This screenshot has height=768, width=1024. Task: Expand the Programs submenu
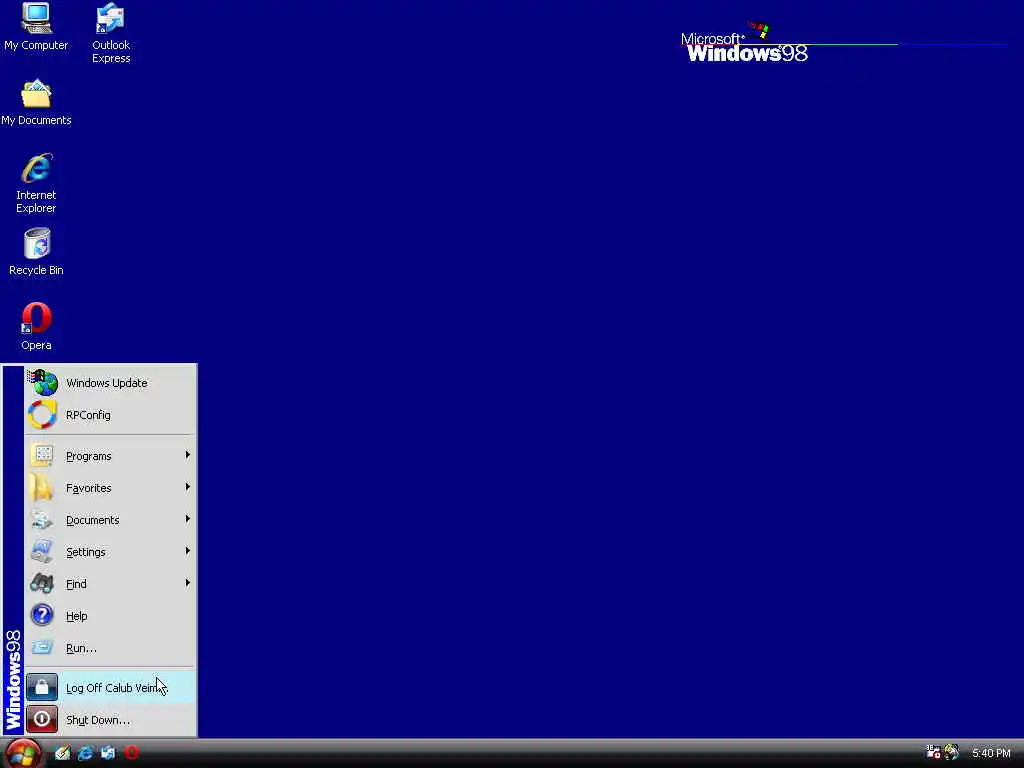110,456
